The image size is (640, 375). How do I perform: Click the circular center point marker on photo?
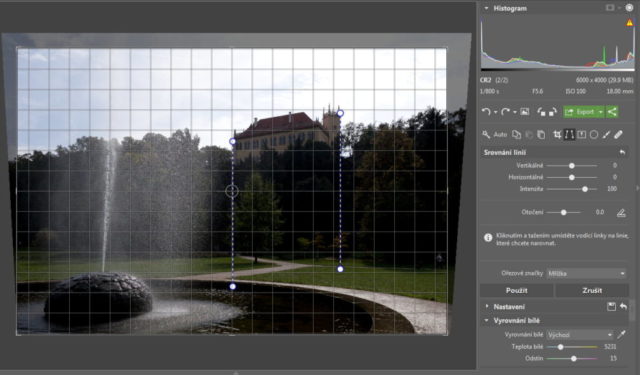click(232, 191)
